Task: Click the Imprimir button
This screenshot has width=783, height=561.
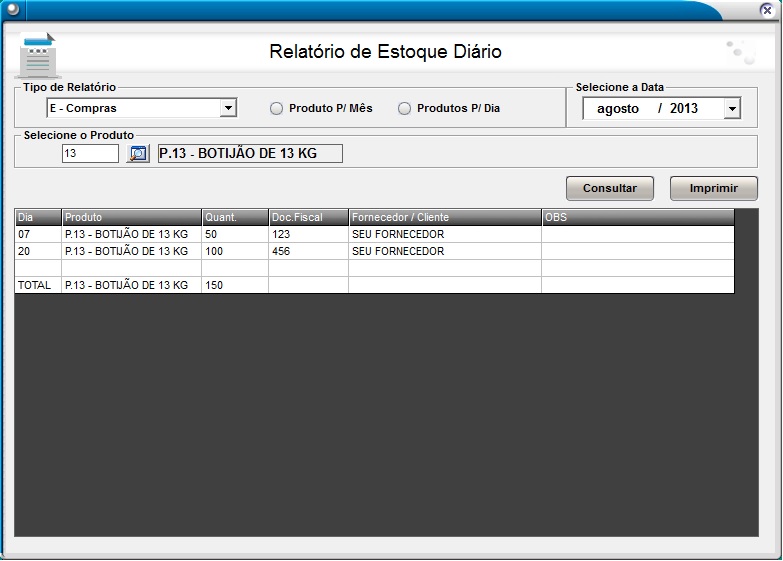Action: [714, 188]
